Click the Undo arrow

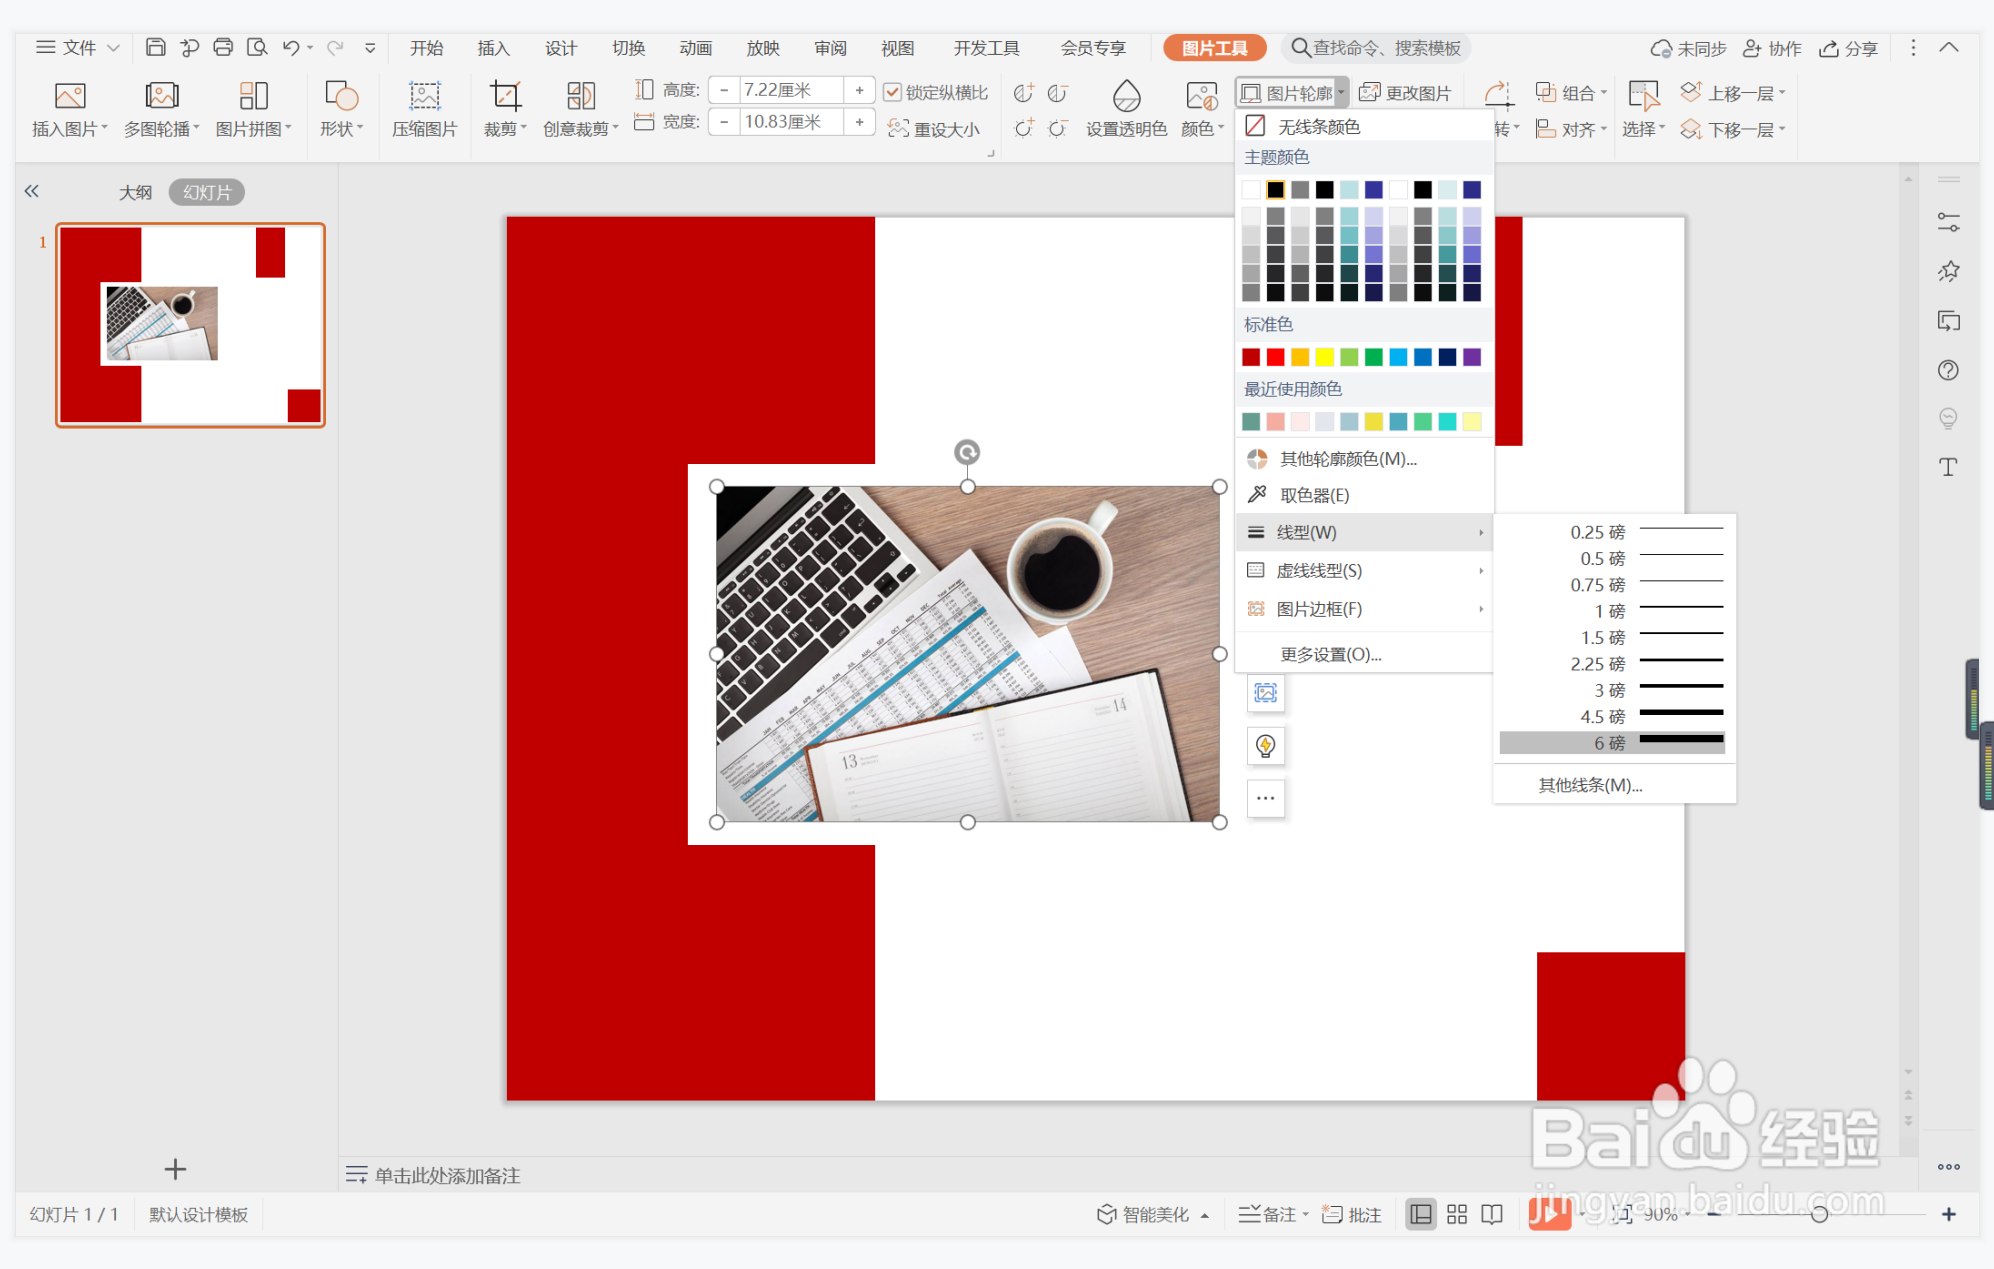pos(290,47)
